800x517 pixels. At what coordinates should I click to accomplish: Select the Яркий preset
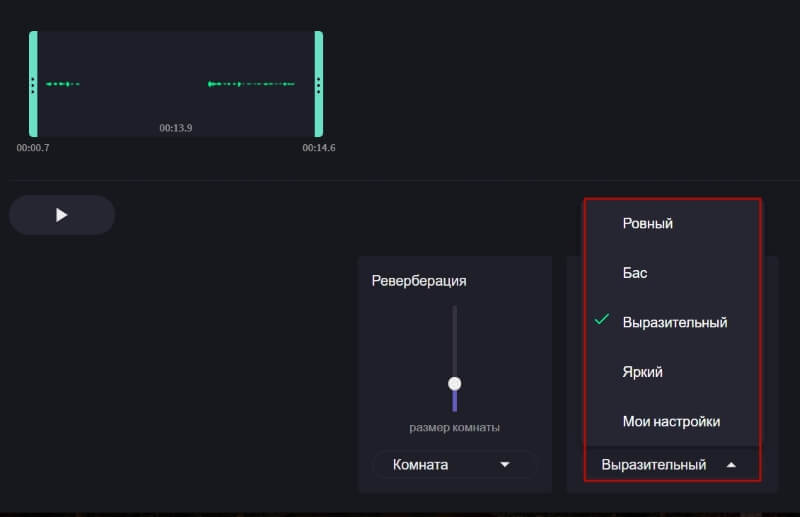coord(642,372)
